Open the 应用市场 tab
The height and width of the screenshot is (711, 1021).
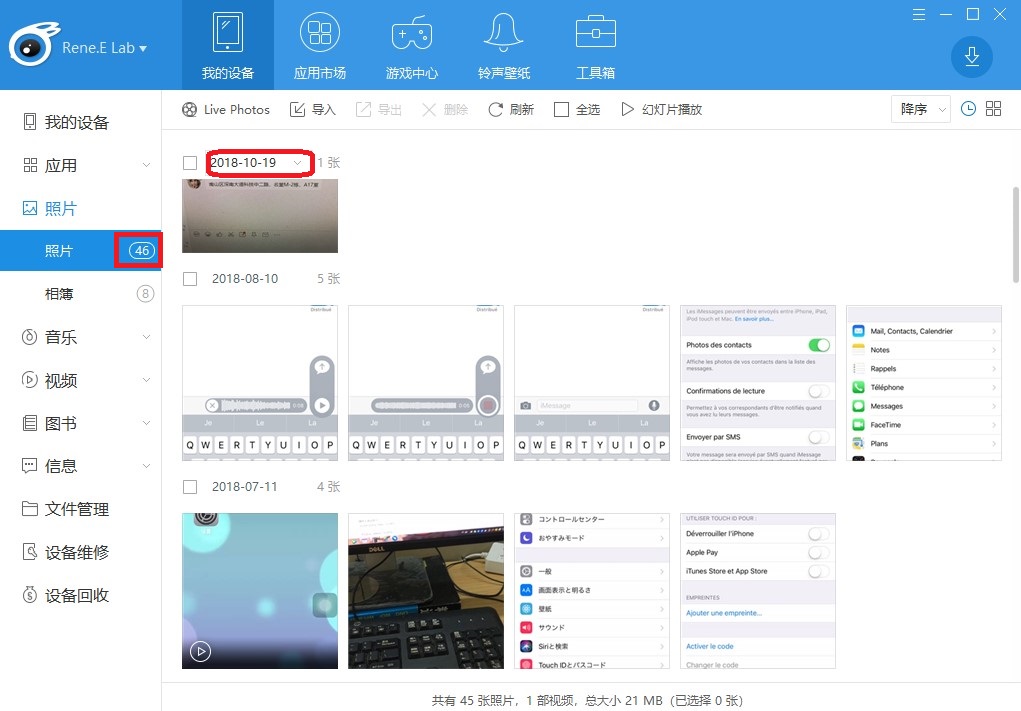coord(320,45)
